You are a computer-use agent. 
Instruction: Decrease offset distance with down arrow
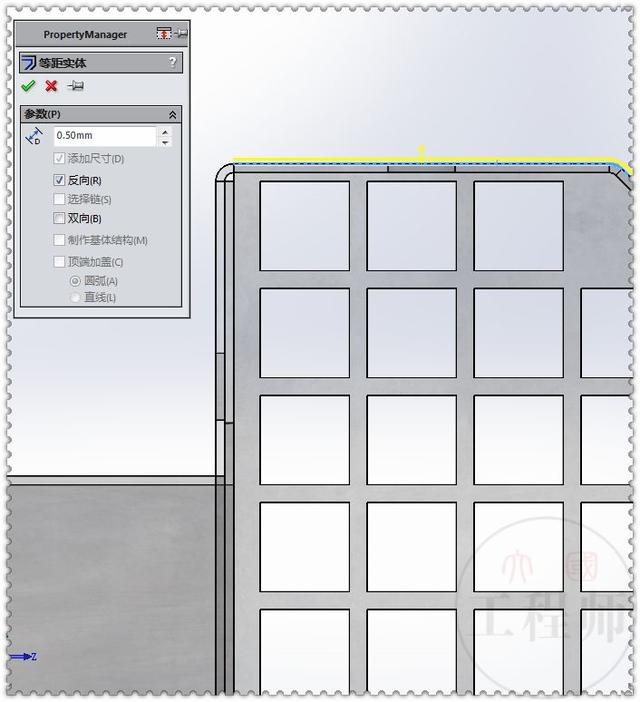click(165, 142)
